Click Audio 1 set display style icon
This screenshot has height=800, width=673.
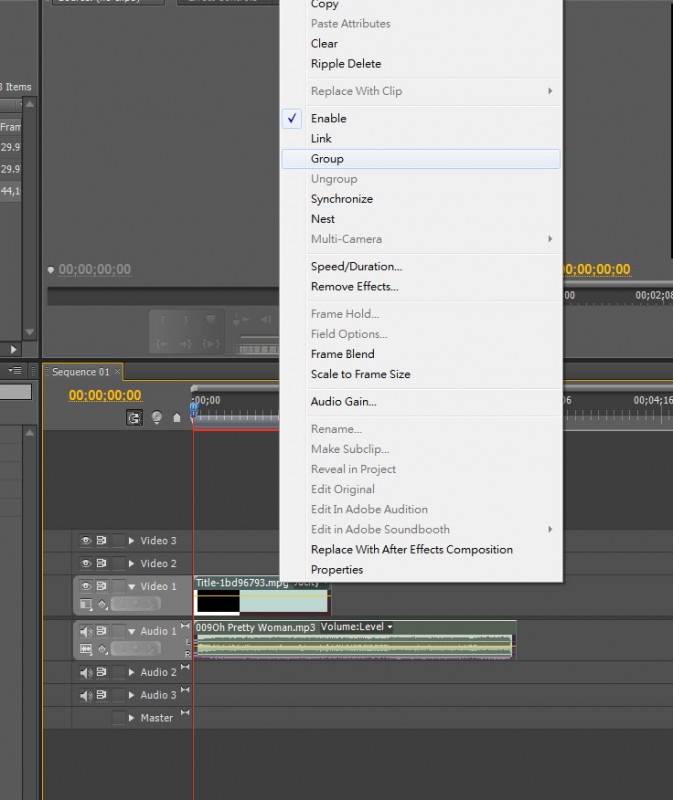pos(86,649)
